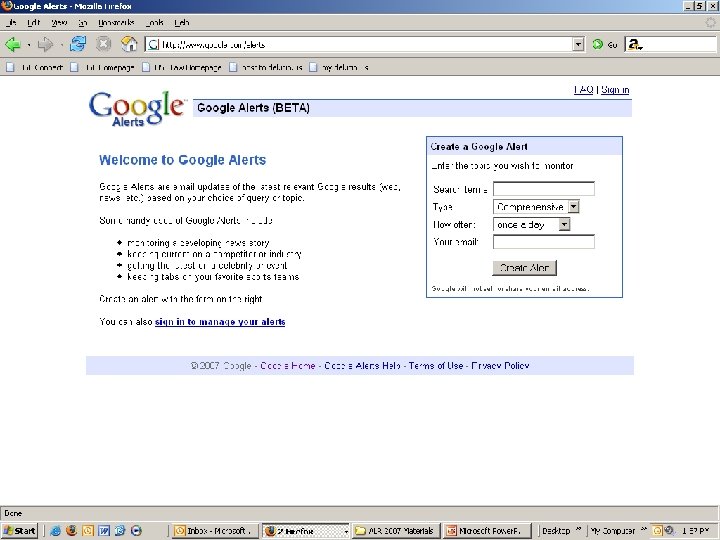Image resolution: width=720 pixels, height=540 pixels.
Task: Go to the Home page icon
Action: tap(129, 44)
